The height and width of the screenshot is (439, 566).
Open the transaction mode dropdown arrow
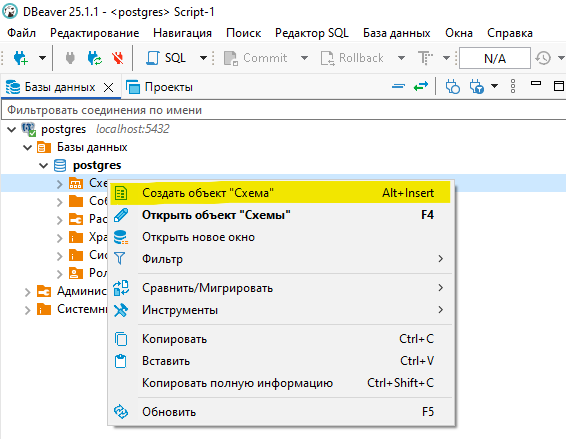447,58
